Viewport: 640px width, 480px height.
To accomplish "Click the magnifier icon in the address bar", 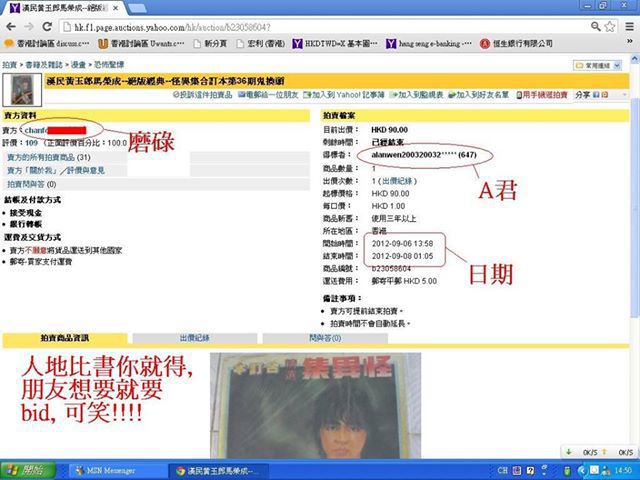I will 596,27.
